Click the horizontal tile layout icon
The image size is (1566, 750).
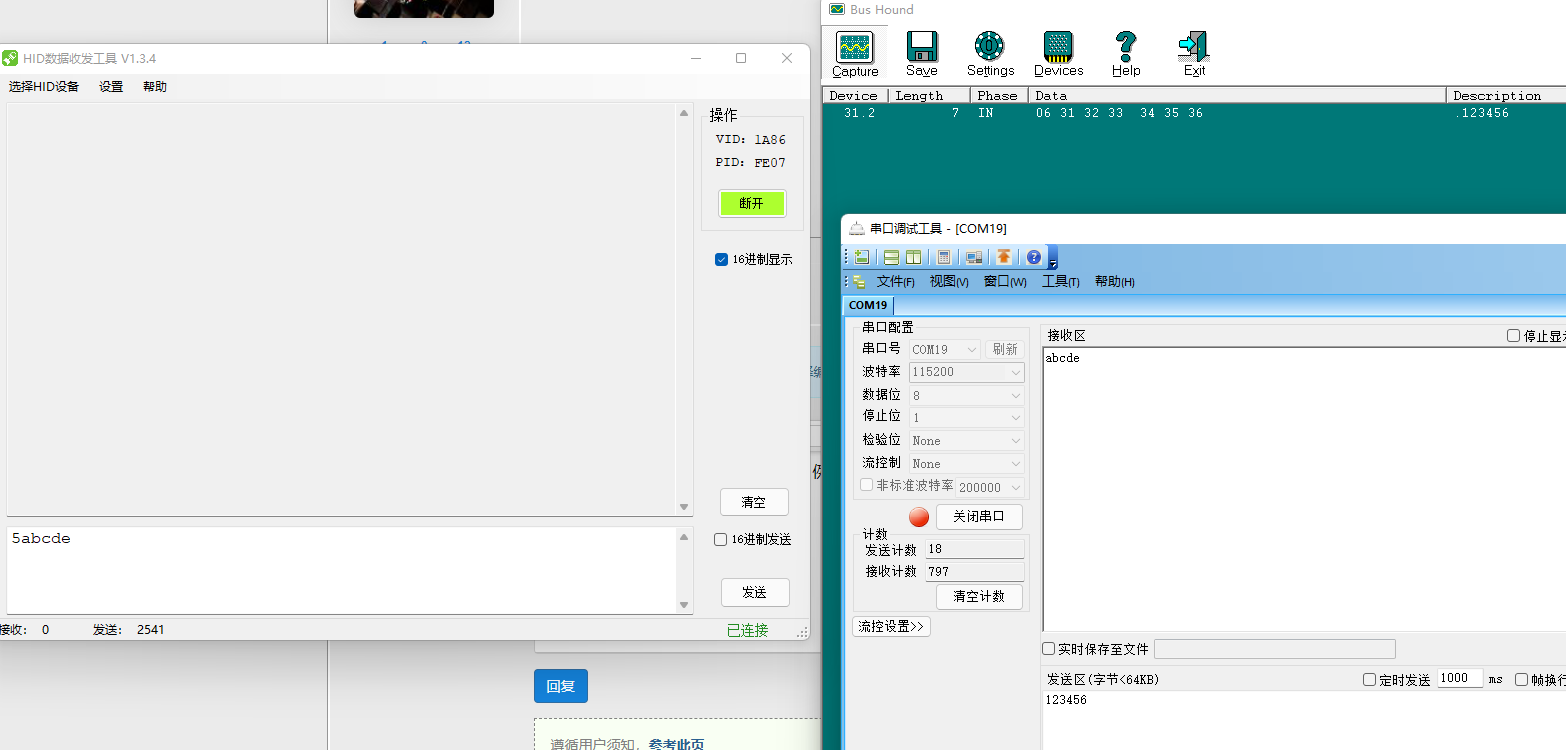pos(891,257)
